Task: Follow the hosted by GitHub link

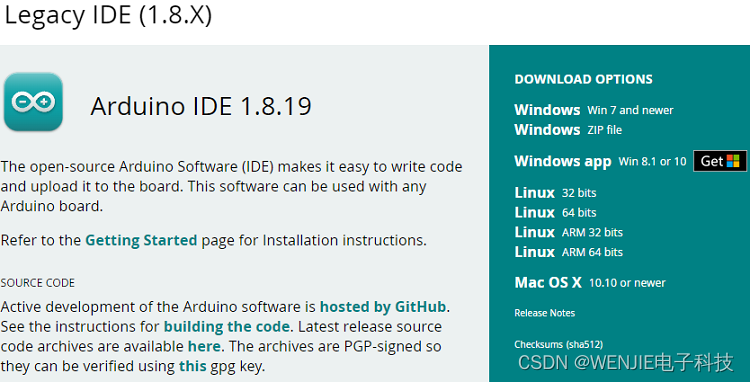Action: [383, 306]
